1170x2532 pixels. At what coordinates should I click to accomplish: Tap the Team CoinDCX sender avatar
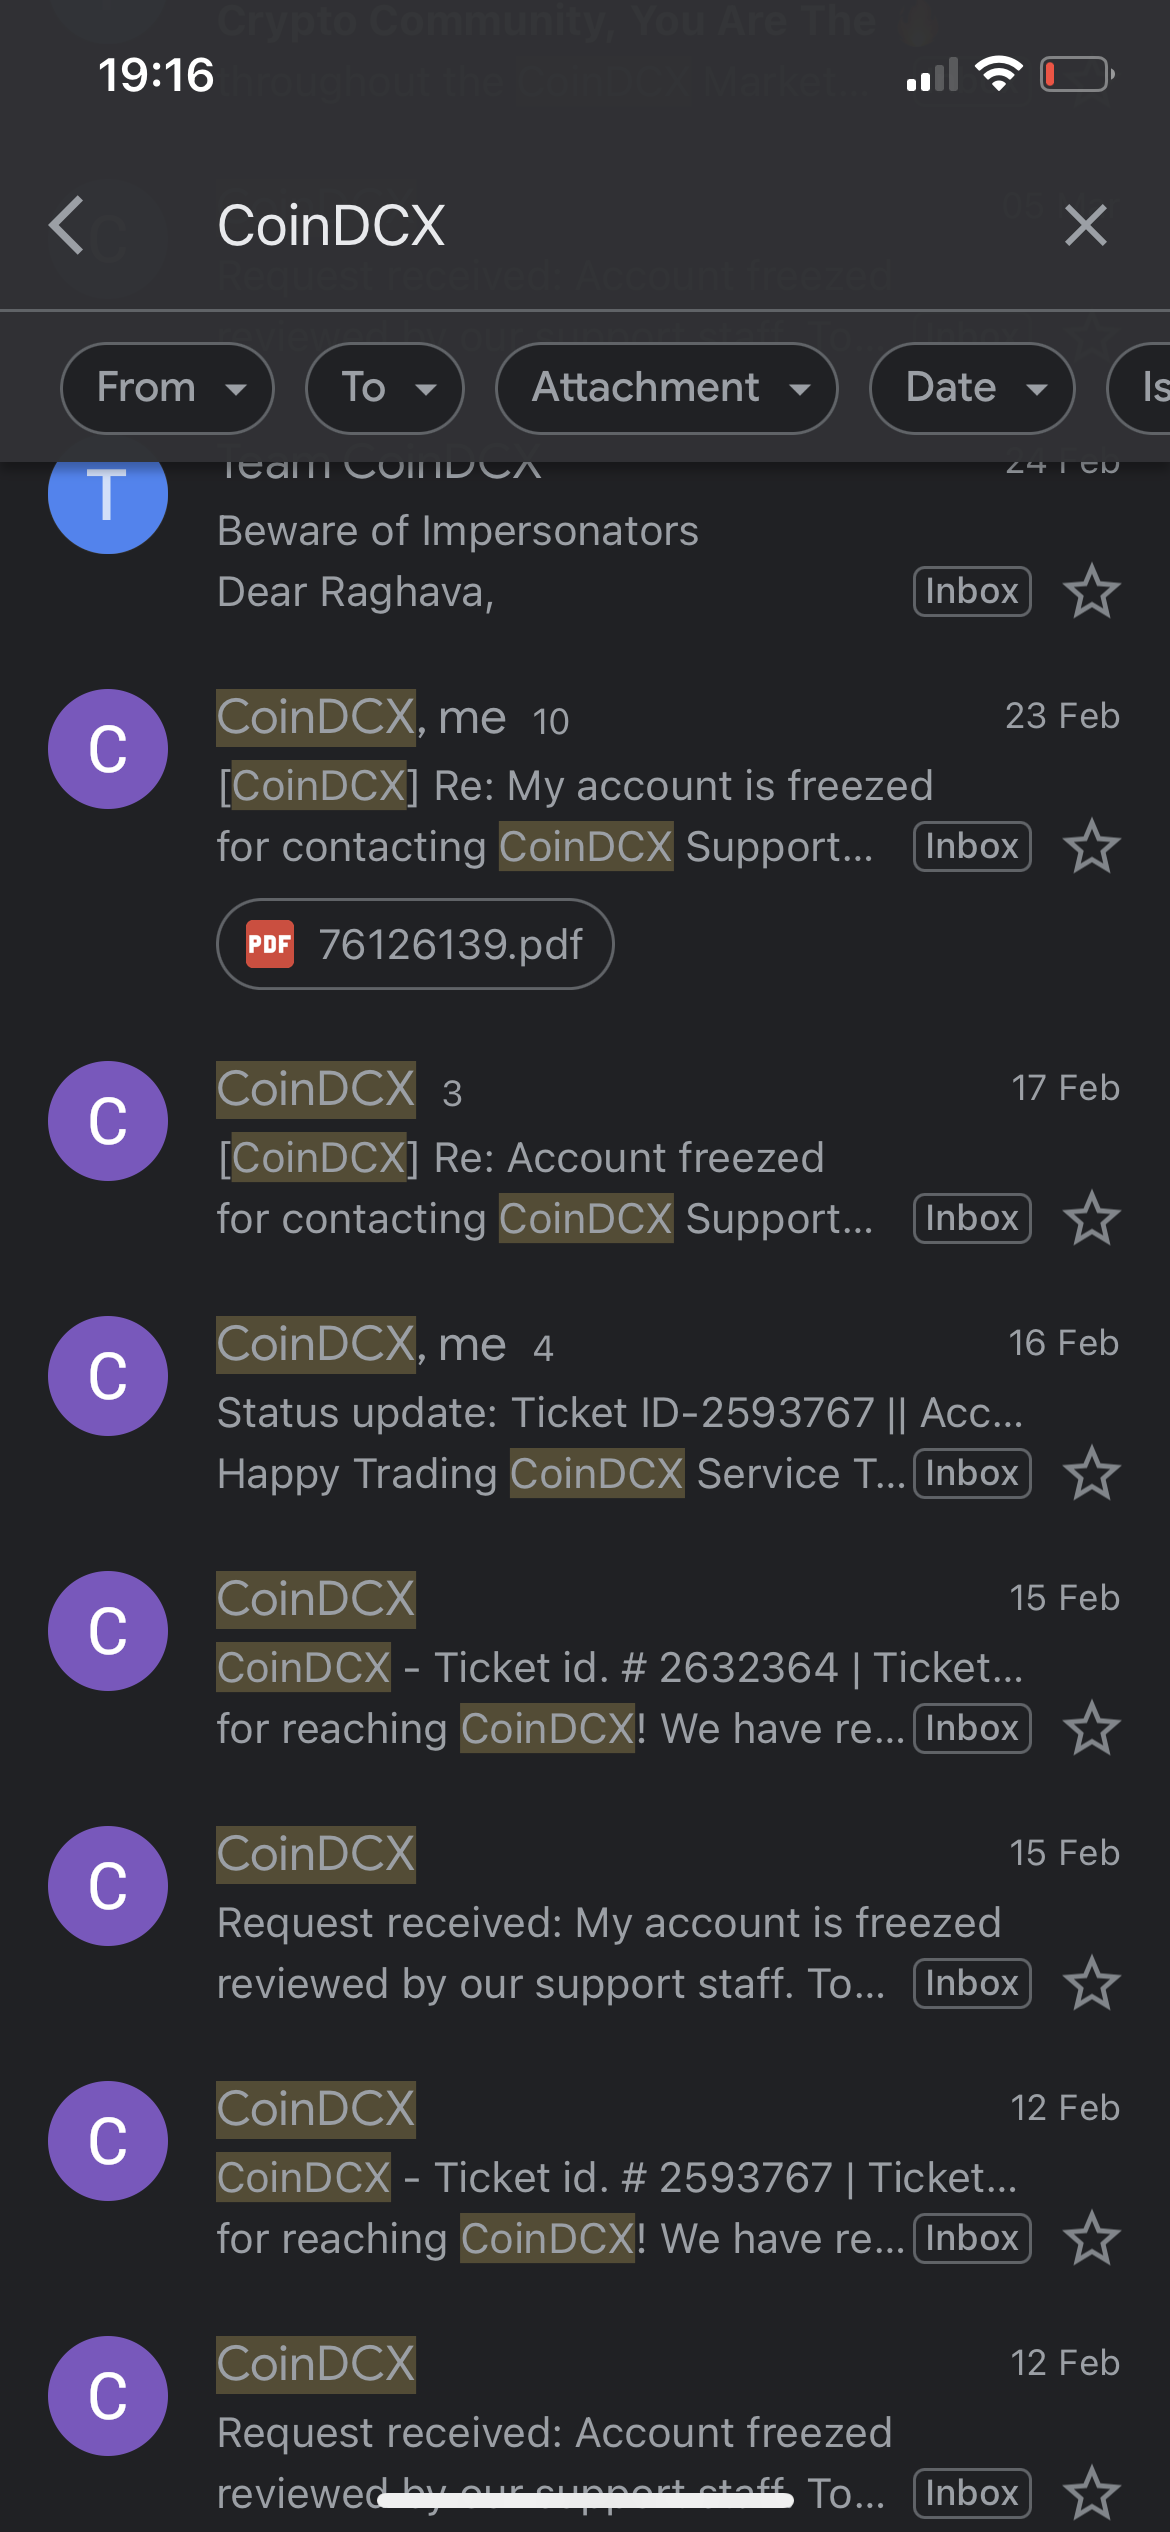pos(108,496)
